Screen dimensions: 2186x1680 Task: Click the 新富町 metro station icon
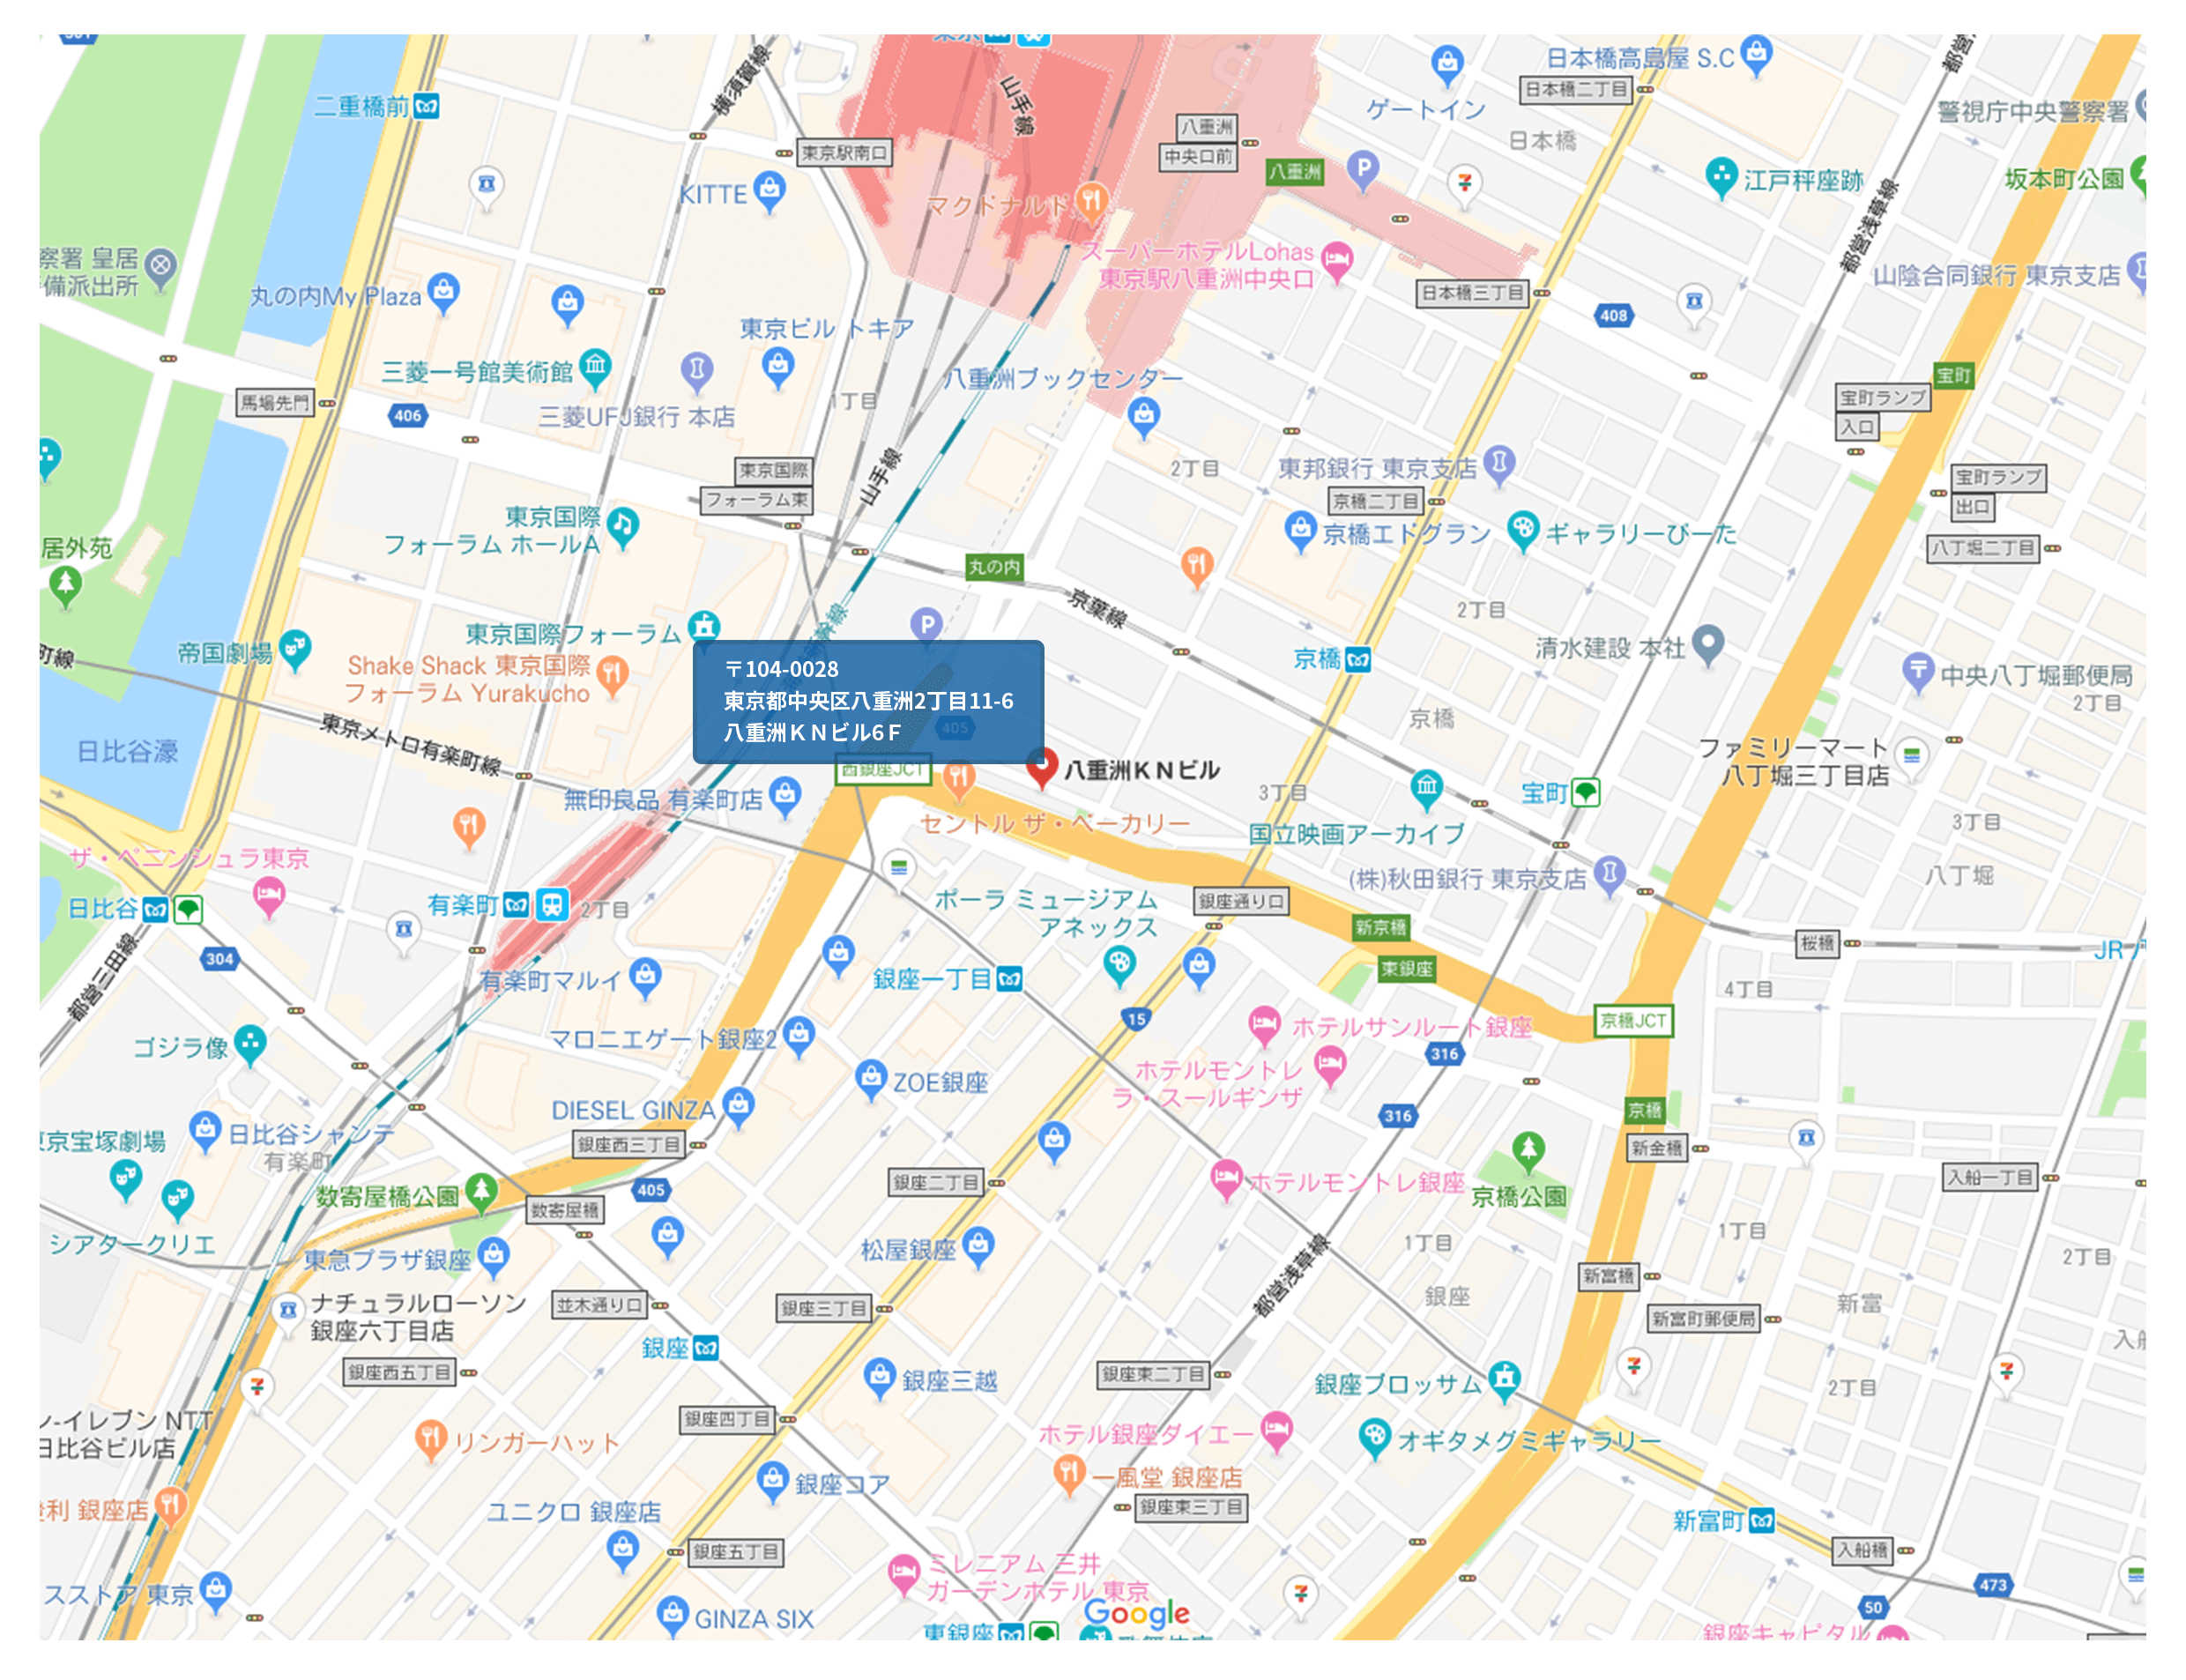(1762, 1520)
